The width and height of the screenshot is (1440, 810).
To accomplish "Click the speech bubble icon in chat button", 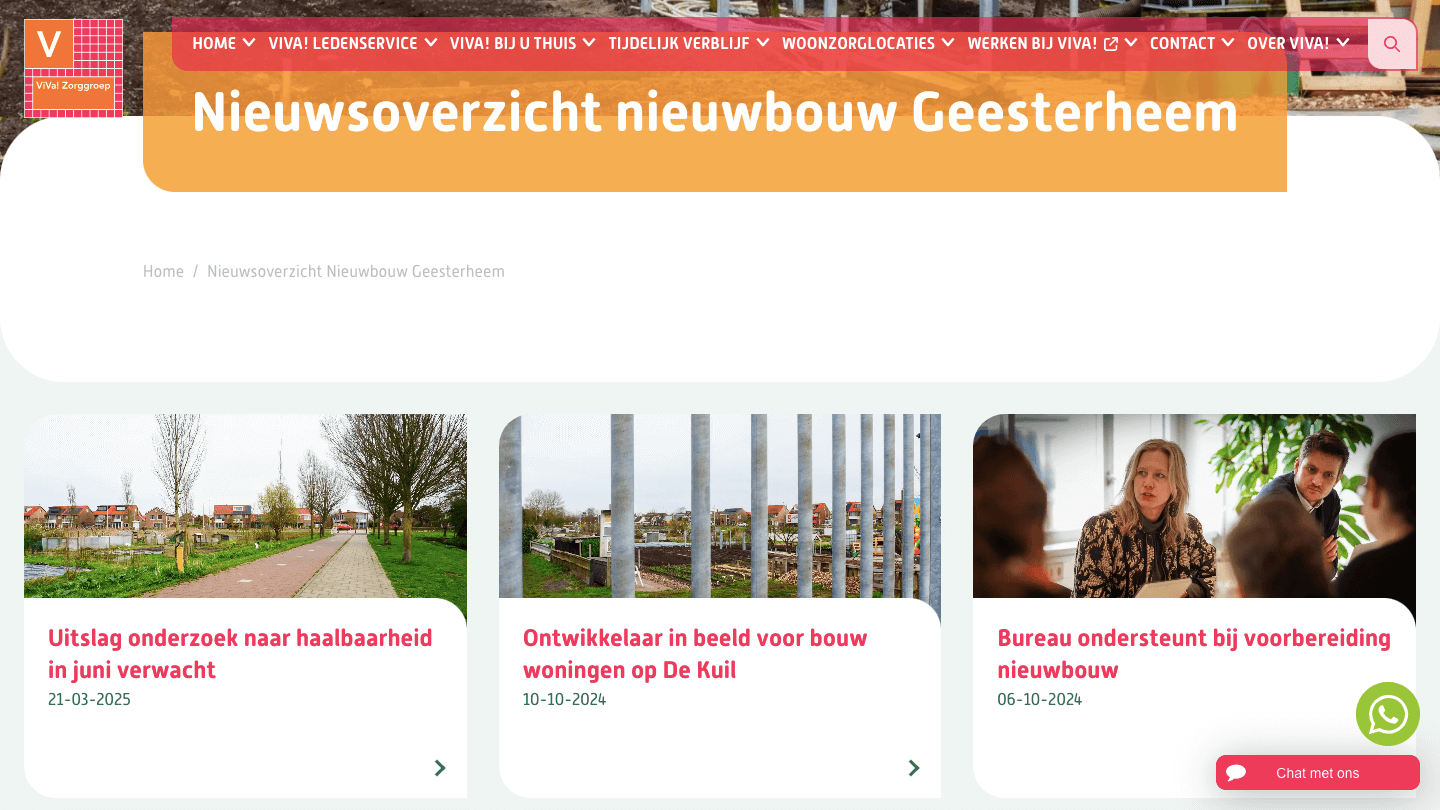I will [1236, 773].
